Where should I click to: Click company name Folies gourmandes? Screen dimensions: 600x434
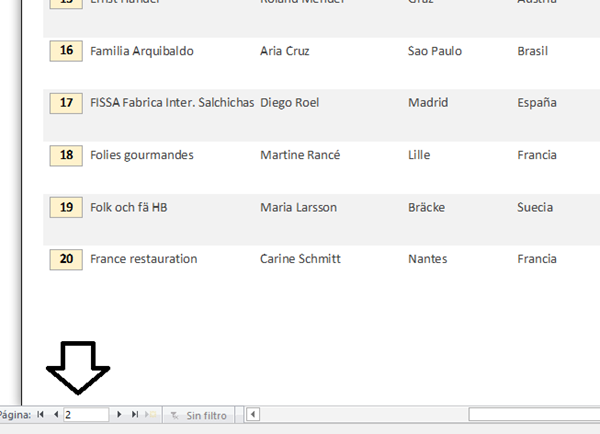click(x=142, y=155)
